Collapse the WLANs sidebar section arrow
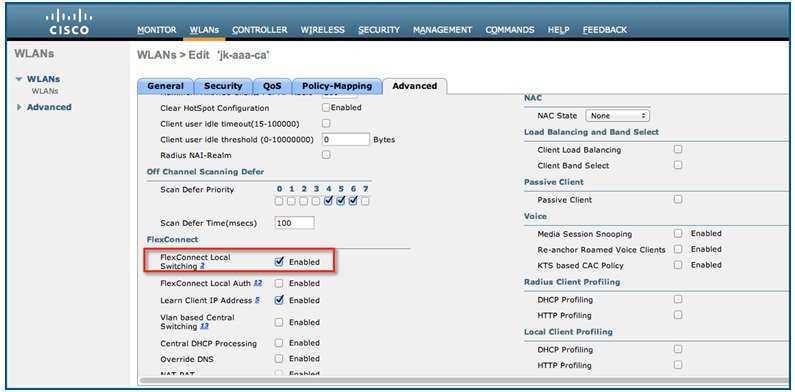Viewport: 795px width, 392px height. [x=19, y=79]
